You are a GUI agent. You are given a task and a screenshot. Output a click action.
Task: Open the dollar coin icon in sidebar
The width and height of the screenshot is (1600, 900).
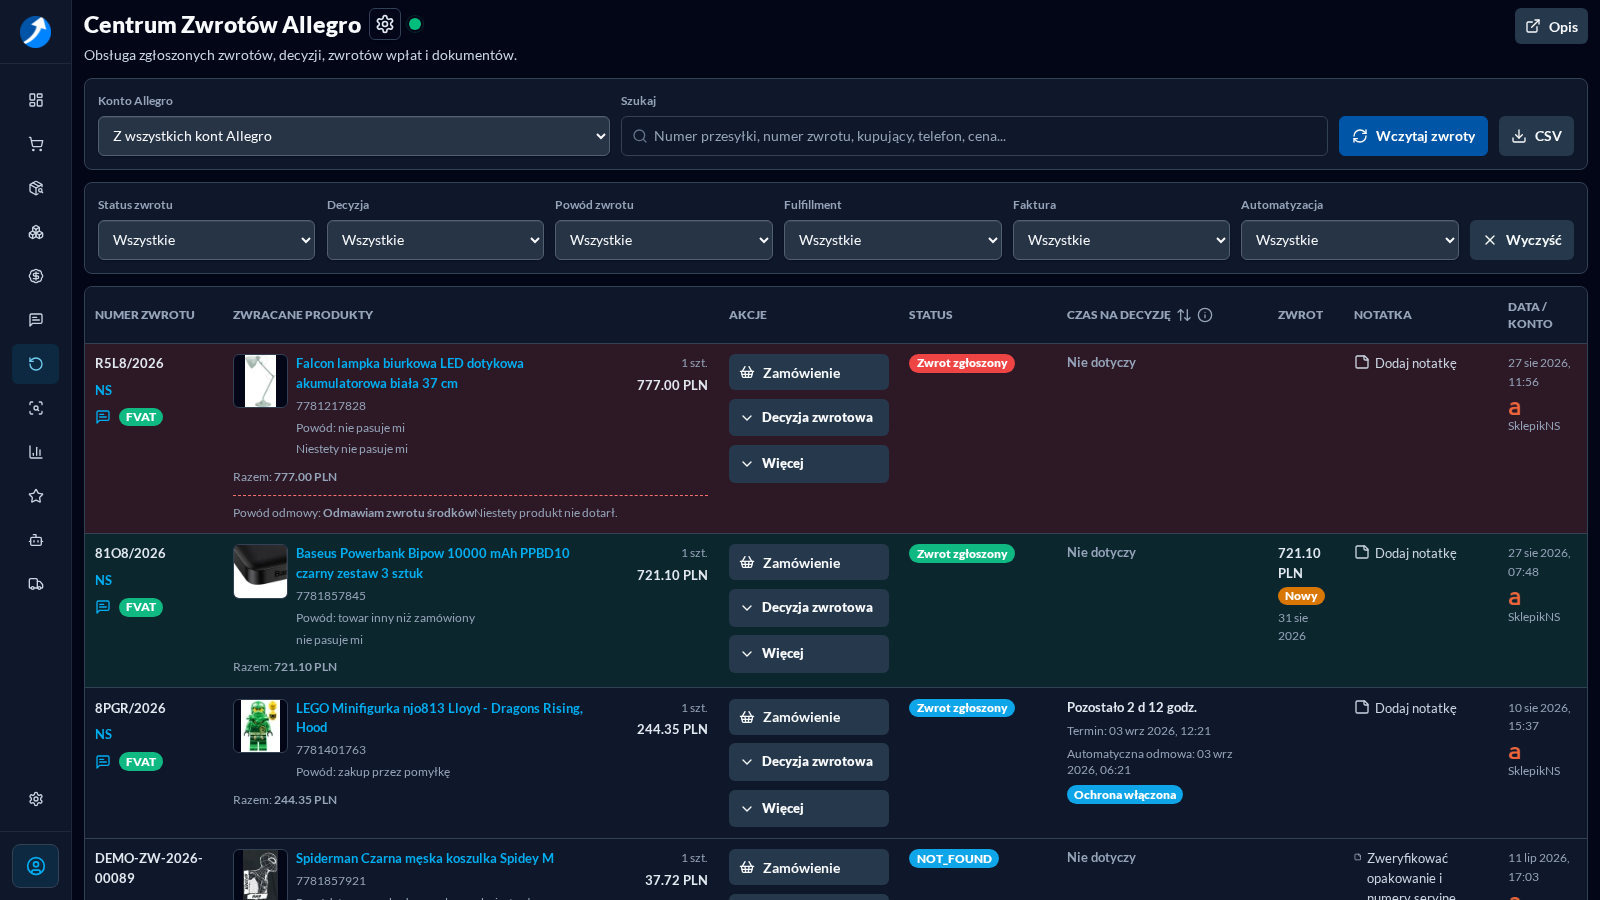point(36,276)
